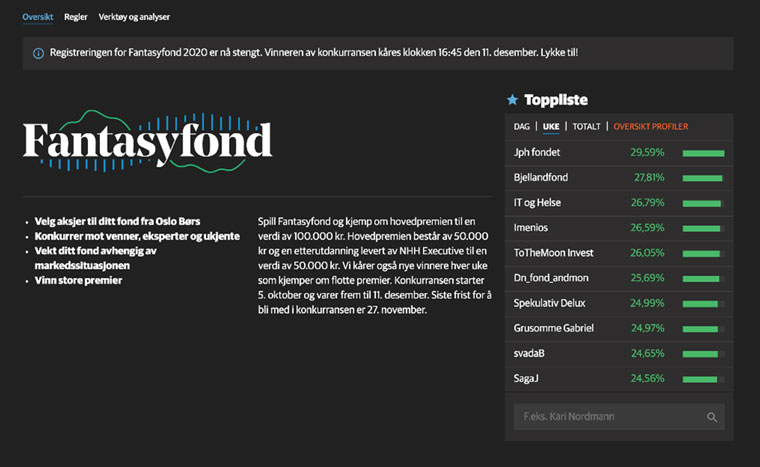Switch the toplist to DAG
This screenshot has height=467, width=760.
pos(522,127)
